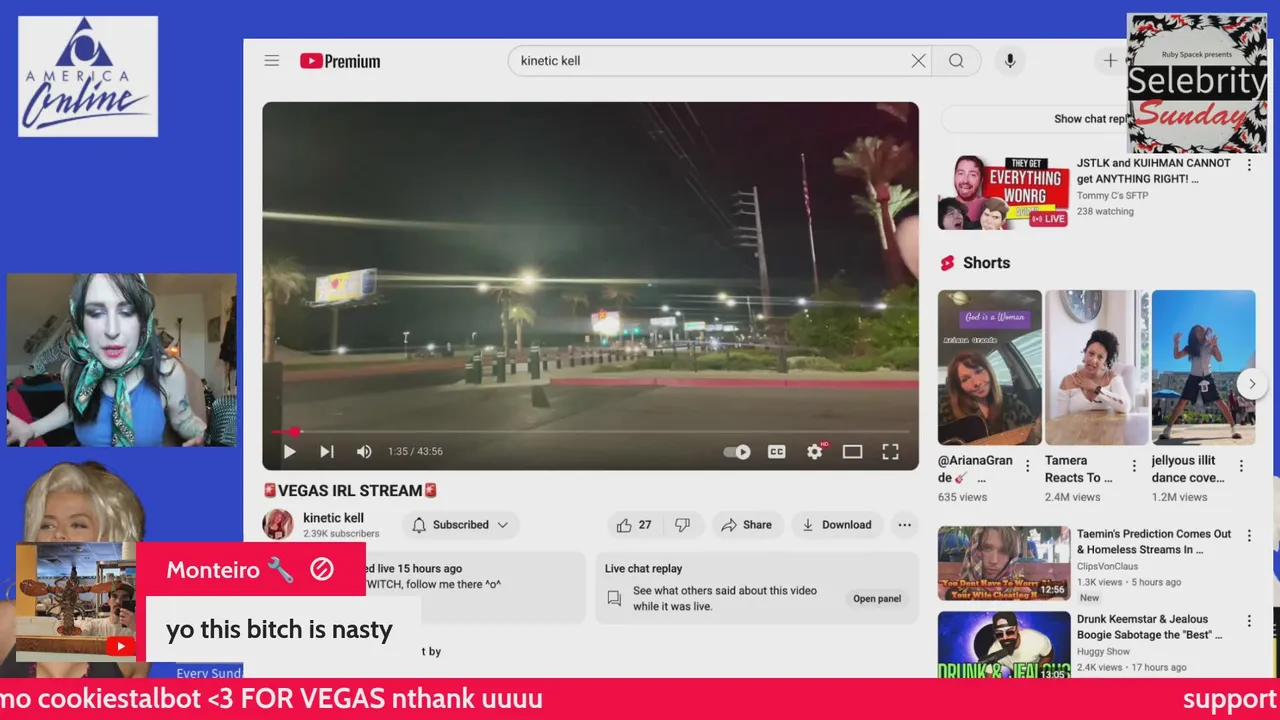Open the Tamera Reacts To short thumbnail
Screen dimensions: 1280x720
(x=1097, y=367)
